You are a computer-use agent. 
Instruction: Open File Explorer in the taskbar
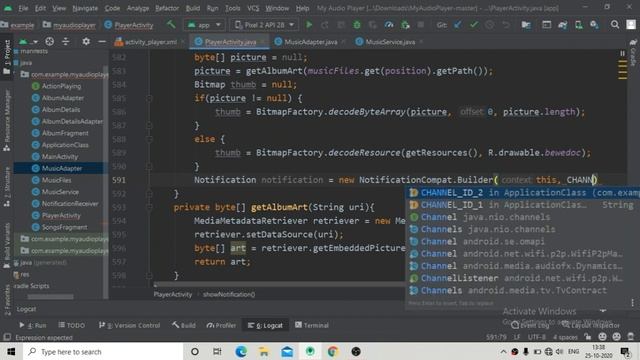(x=264, y=351)
